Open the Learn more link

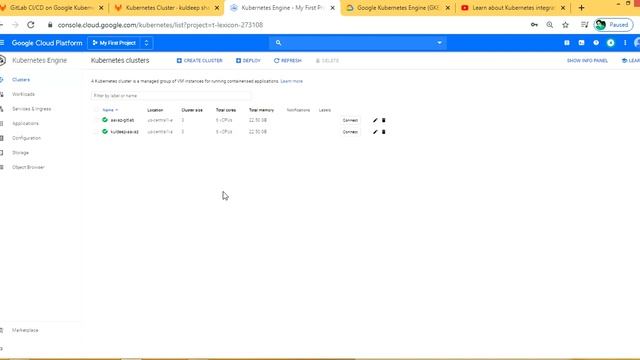pos(291,81)
